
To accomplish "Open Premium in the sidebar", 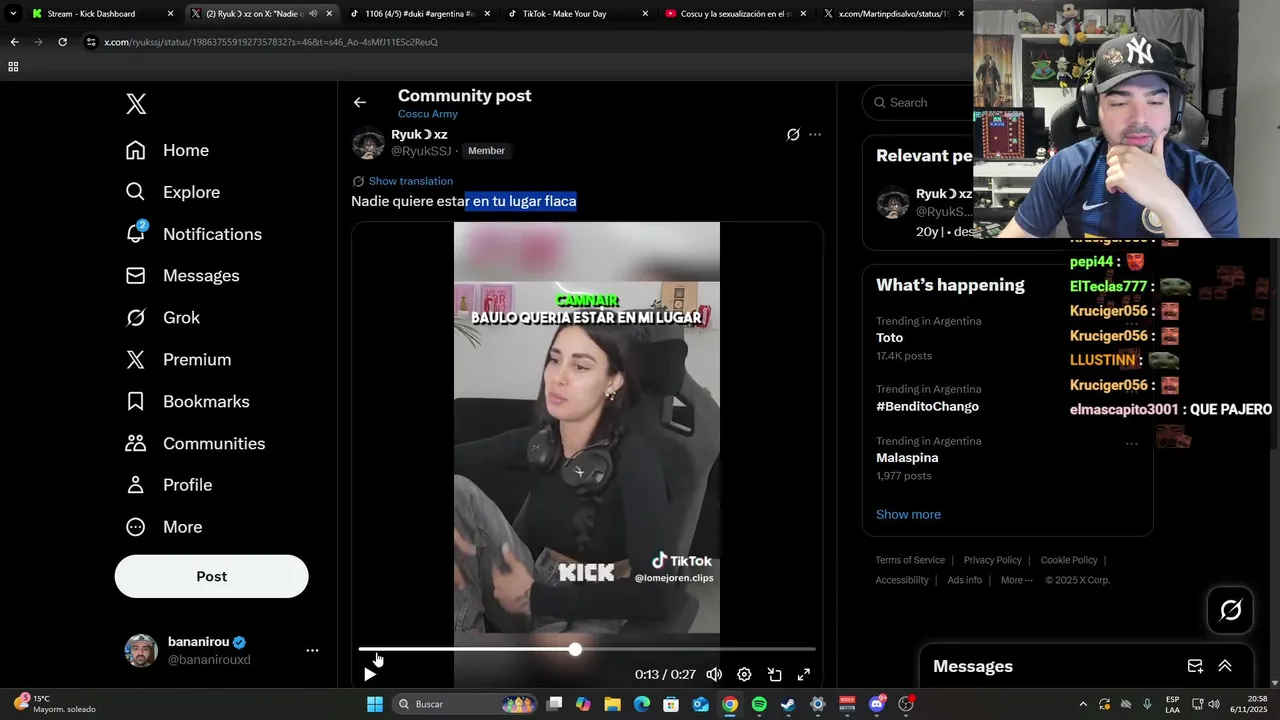I will pyautogui.click(x=178, y=359).
